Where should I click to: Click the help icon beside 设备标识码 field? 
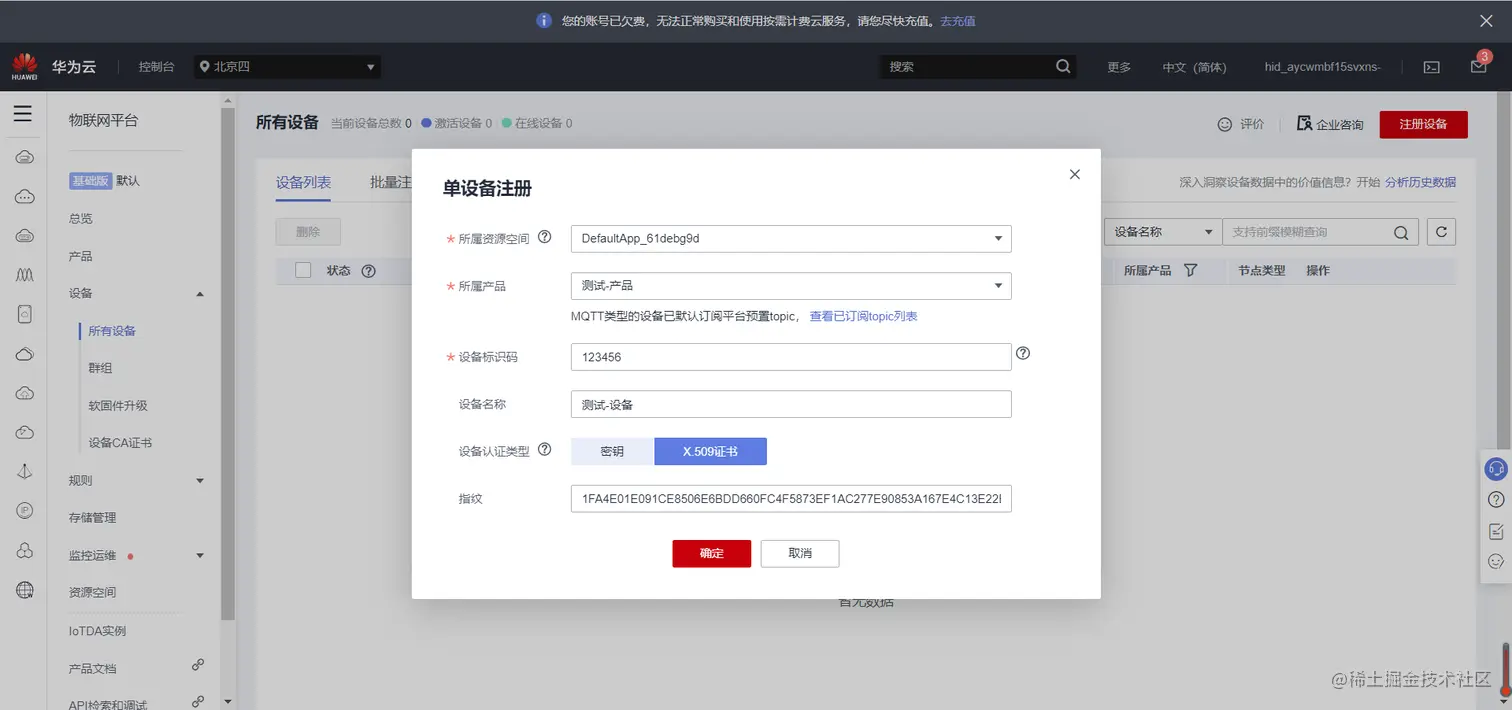click(1022, 353)
